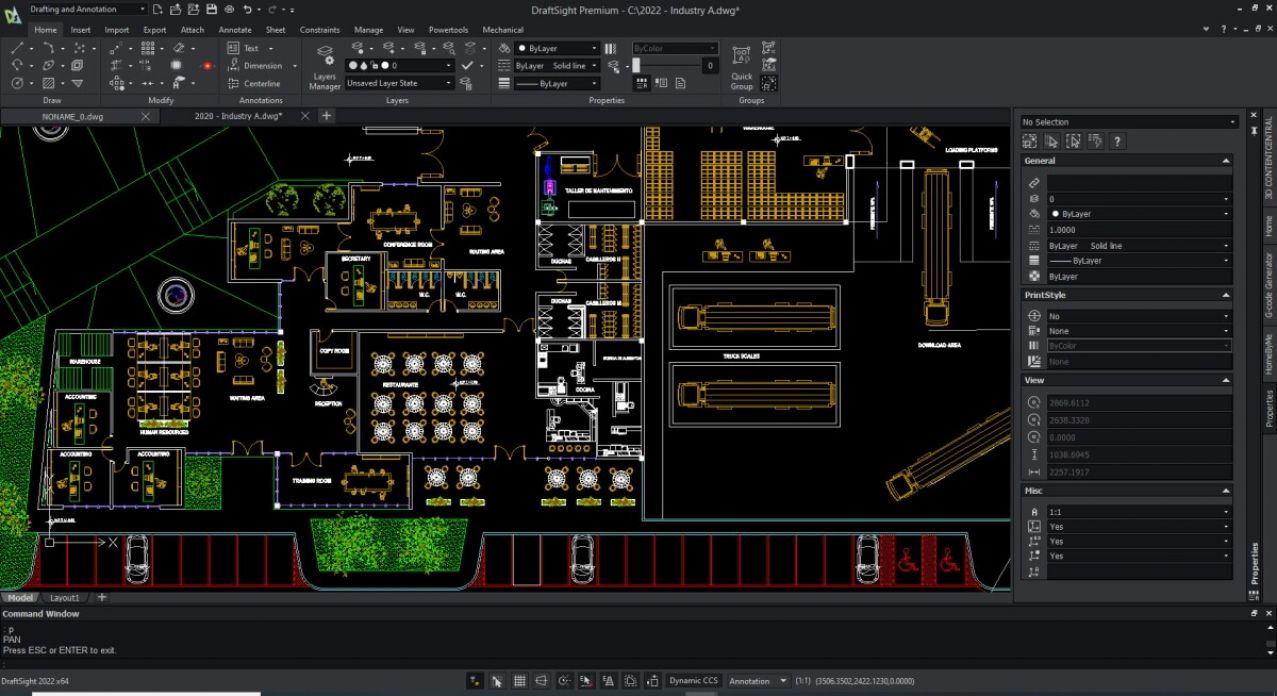This screenshot has height=696, width=1277.
Task: Click the LineScale field showing 1.0000
Action: (x=1139, y=230)
